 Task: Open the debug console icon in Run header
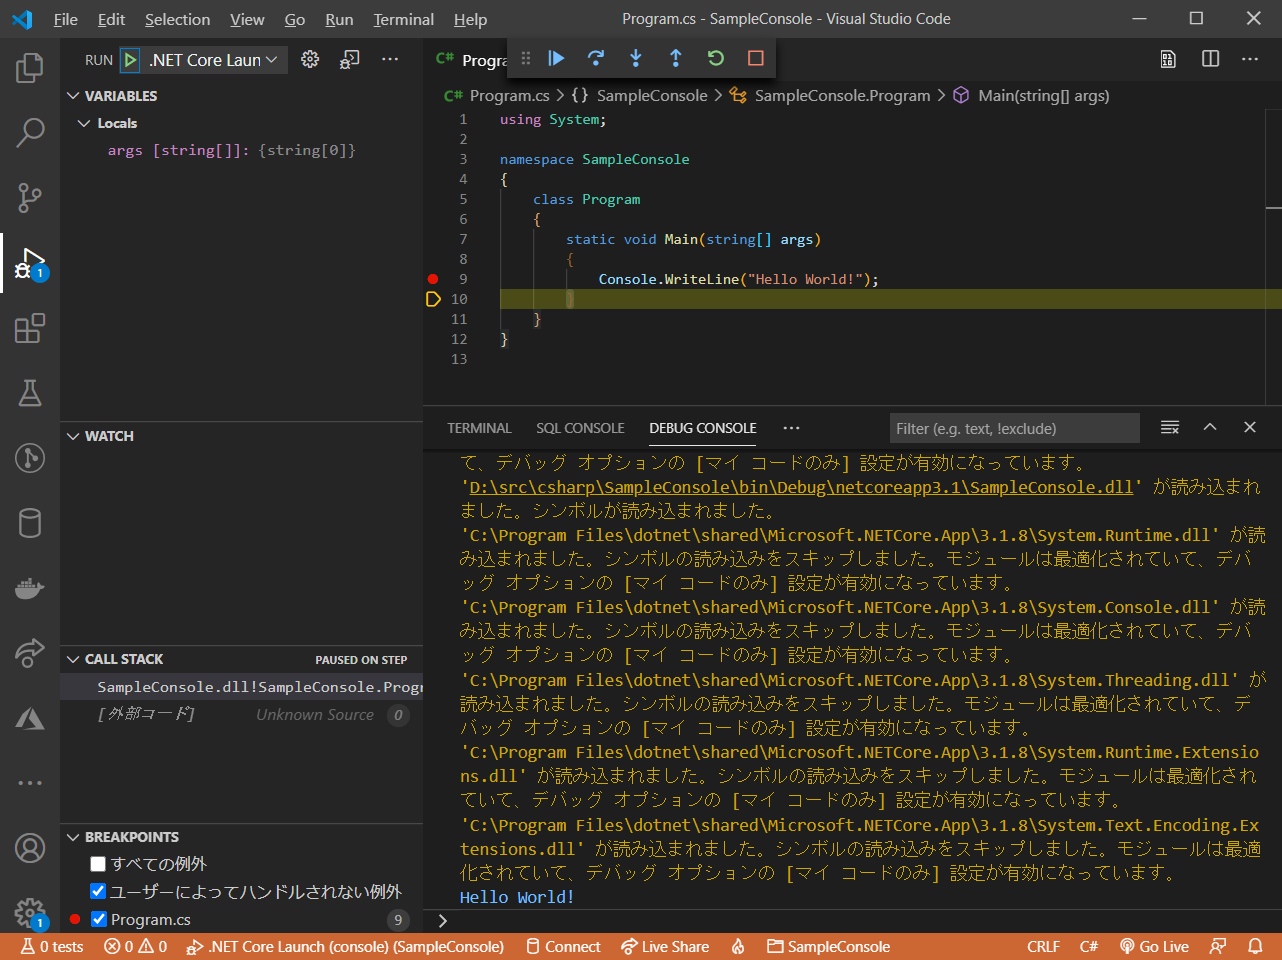[350, 60]
